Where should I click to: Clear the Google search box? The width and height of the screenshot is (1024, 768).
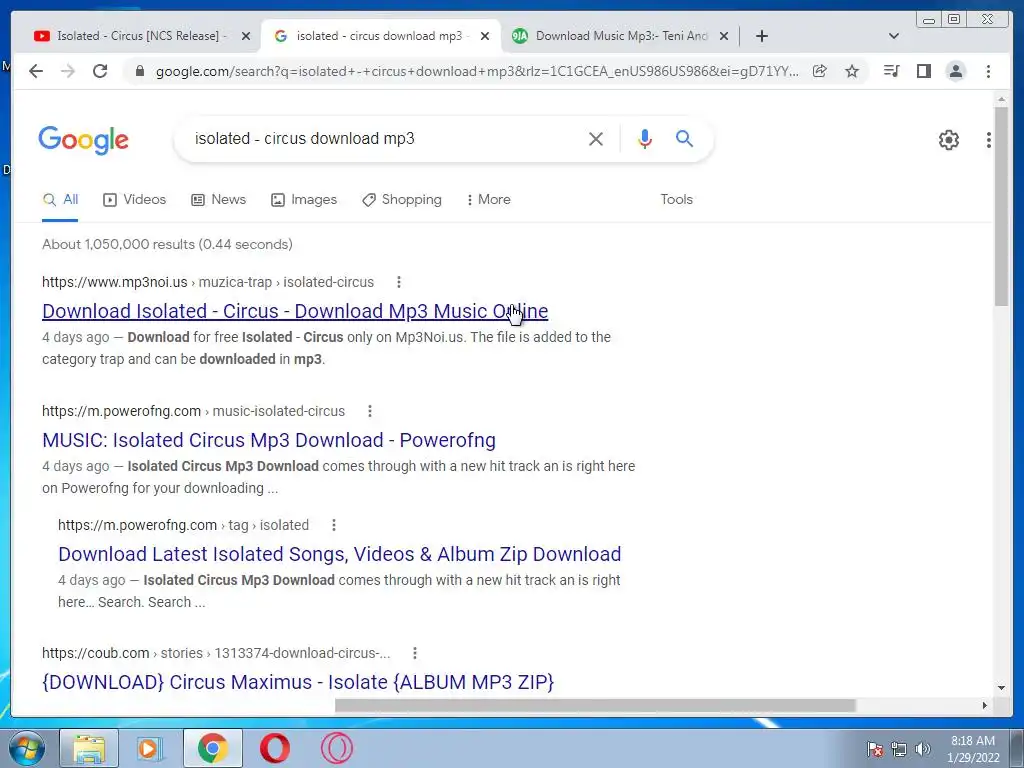[x=596, y=138]
